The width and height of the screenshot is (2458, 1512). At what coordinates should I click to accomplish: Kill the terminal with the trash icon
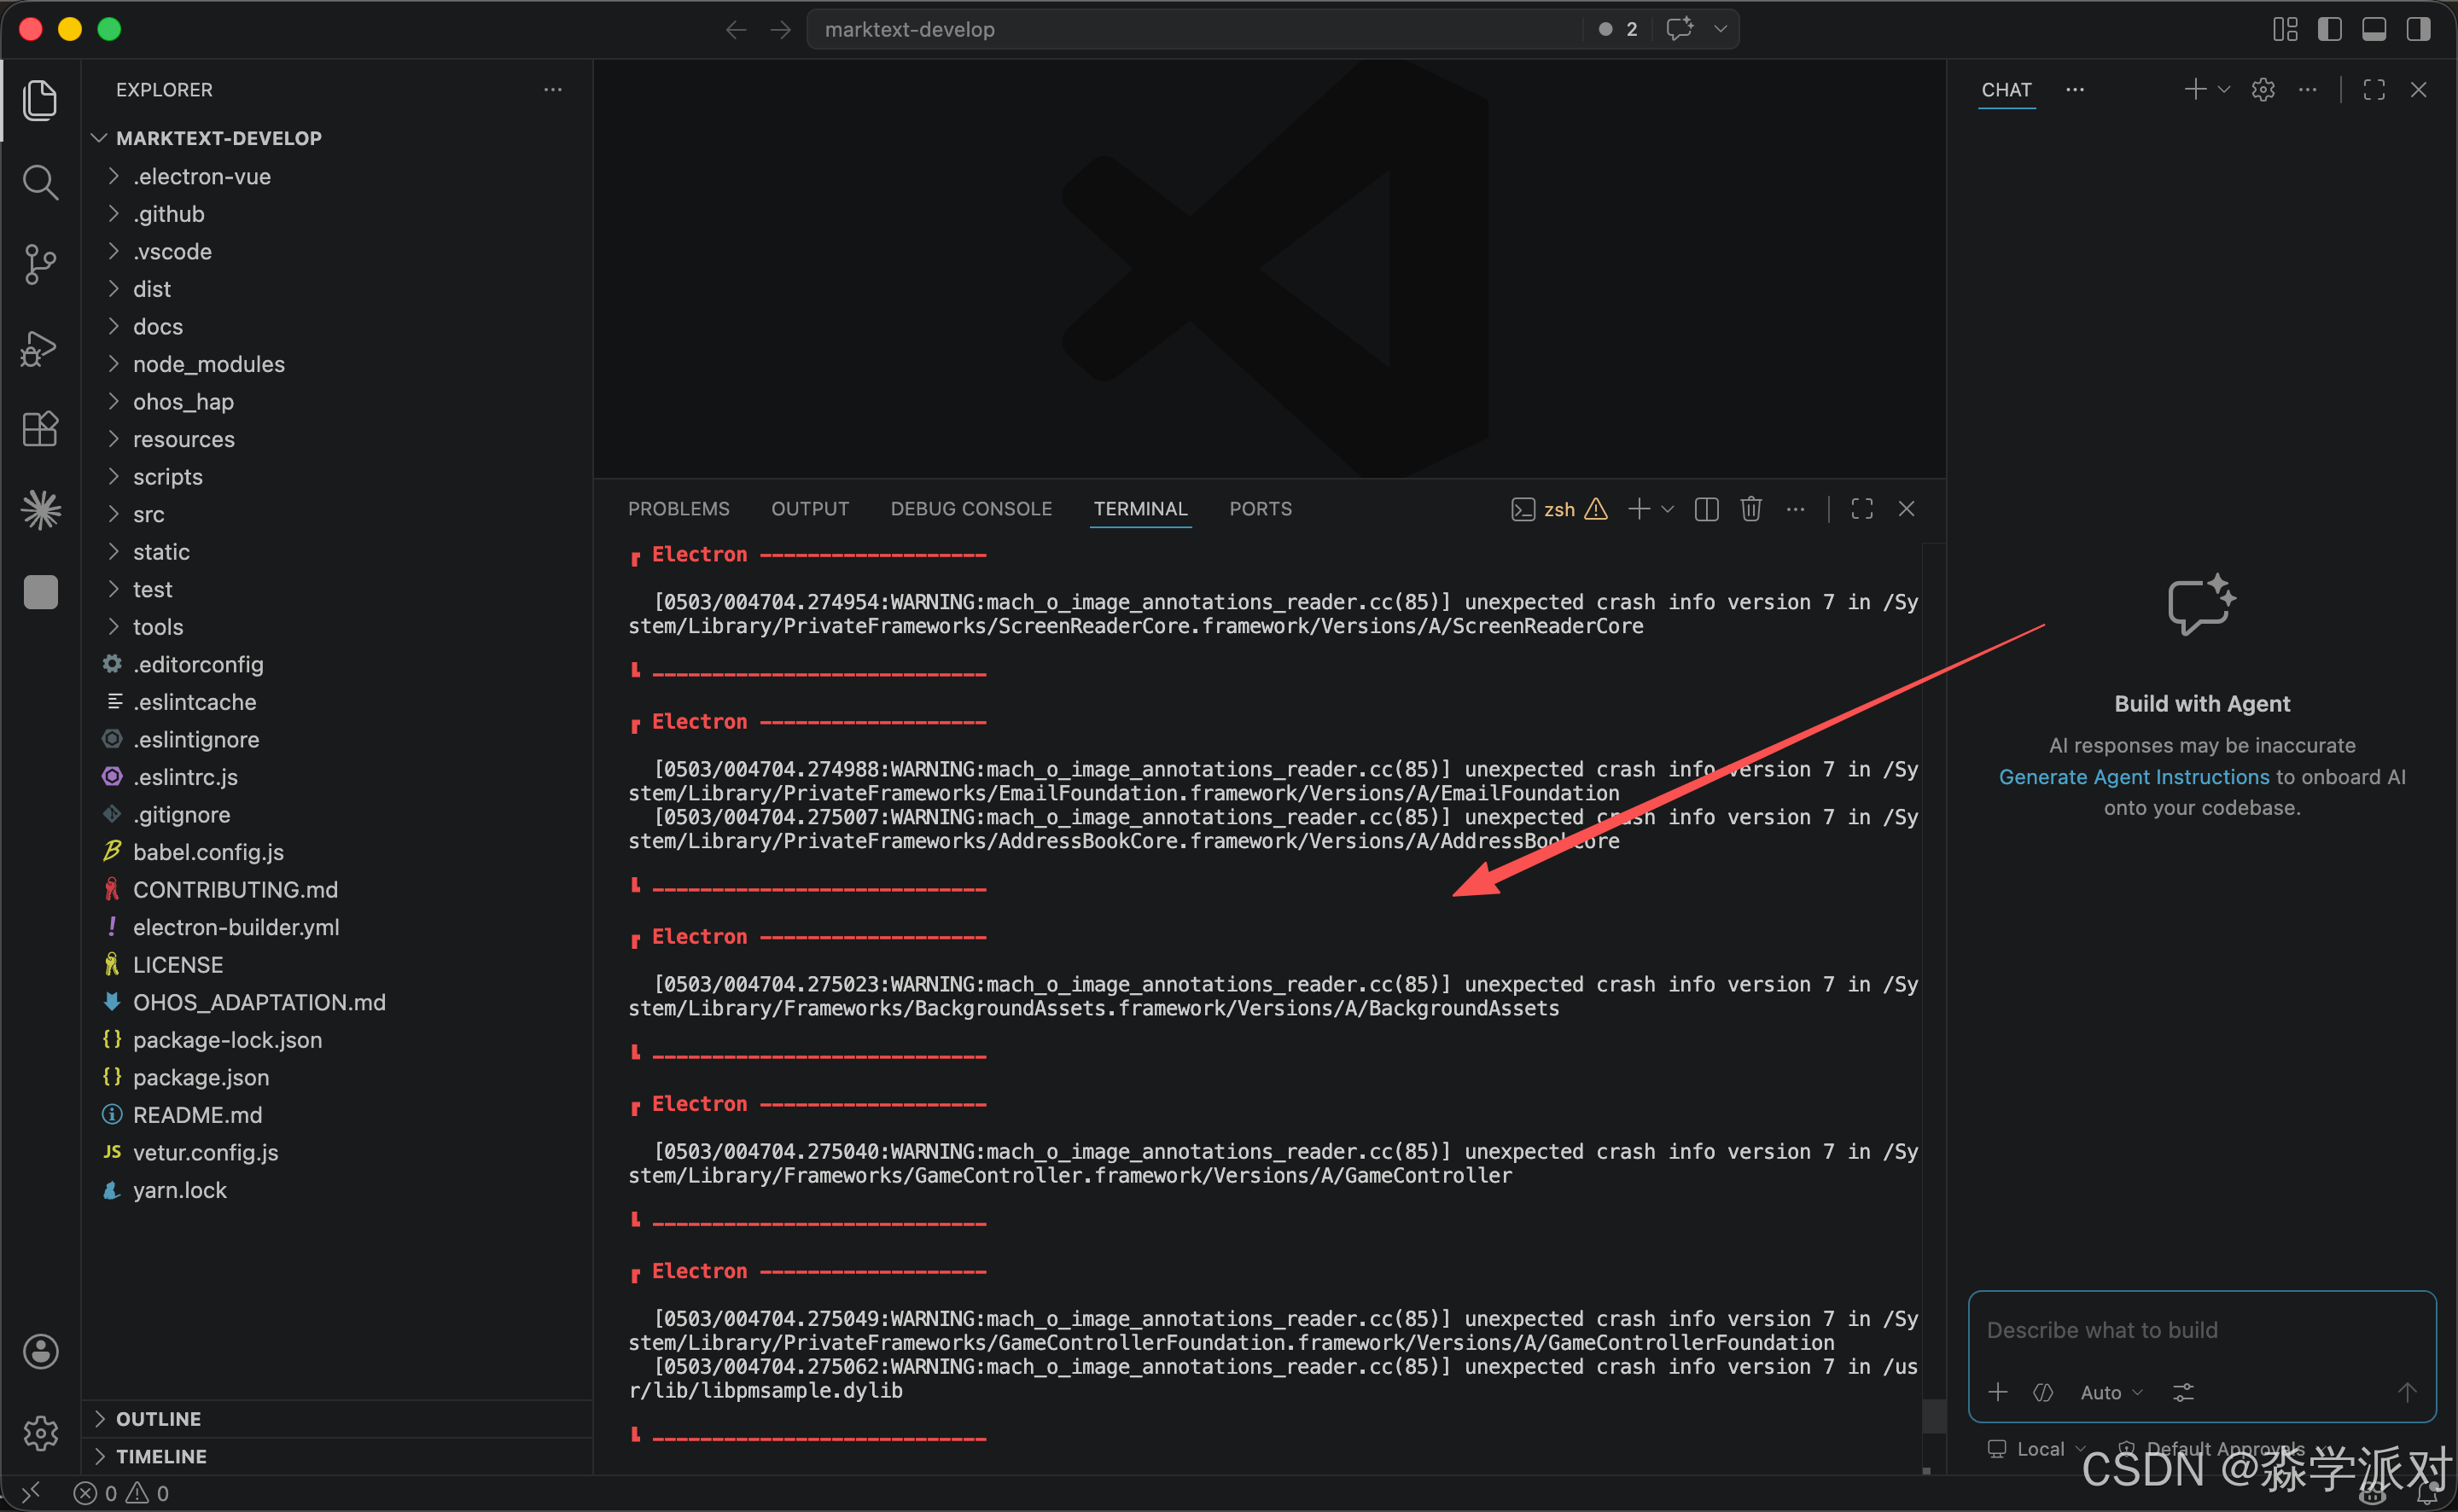click(1751, 509)
